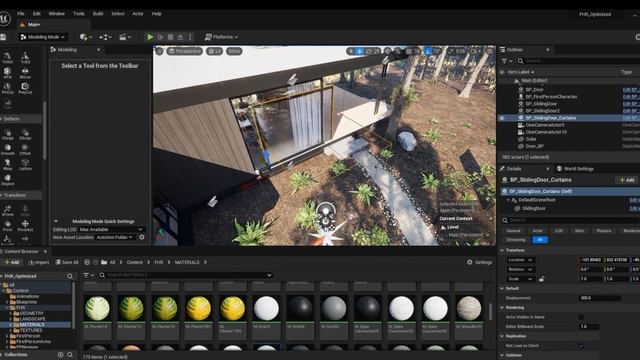Select the General details filter
Screen dimensions: 640x360
[x=513, y=231]
